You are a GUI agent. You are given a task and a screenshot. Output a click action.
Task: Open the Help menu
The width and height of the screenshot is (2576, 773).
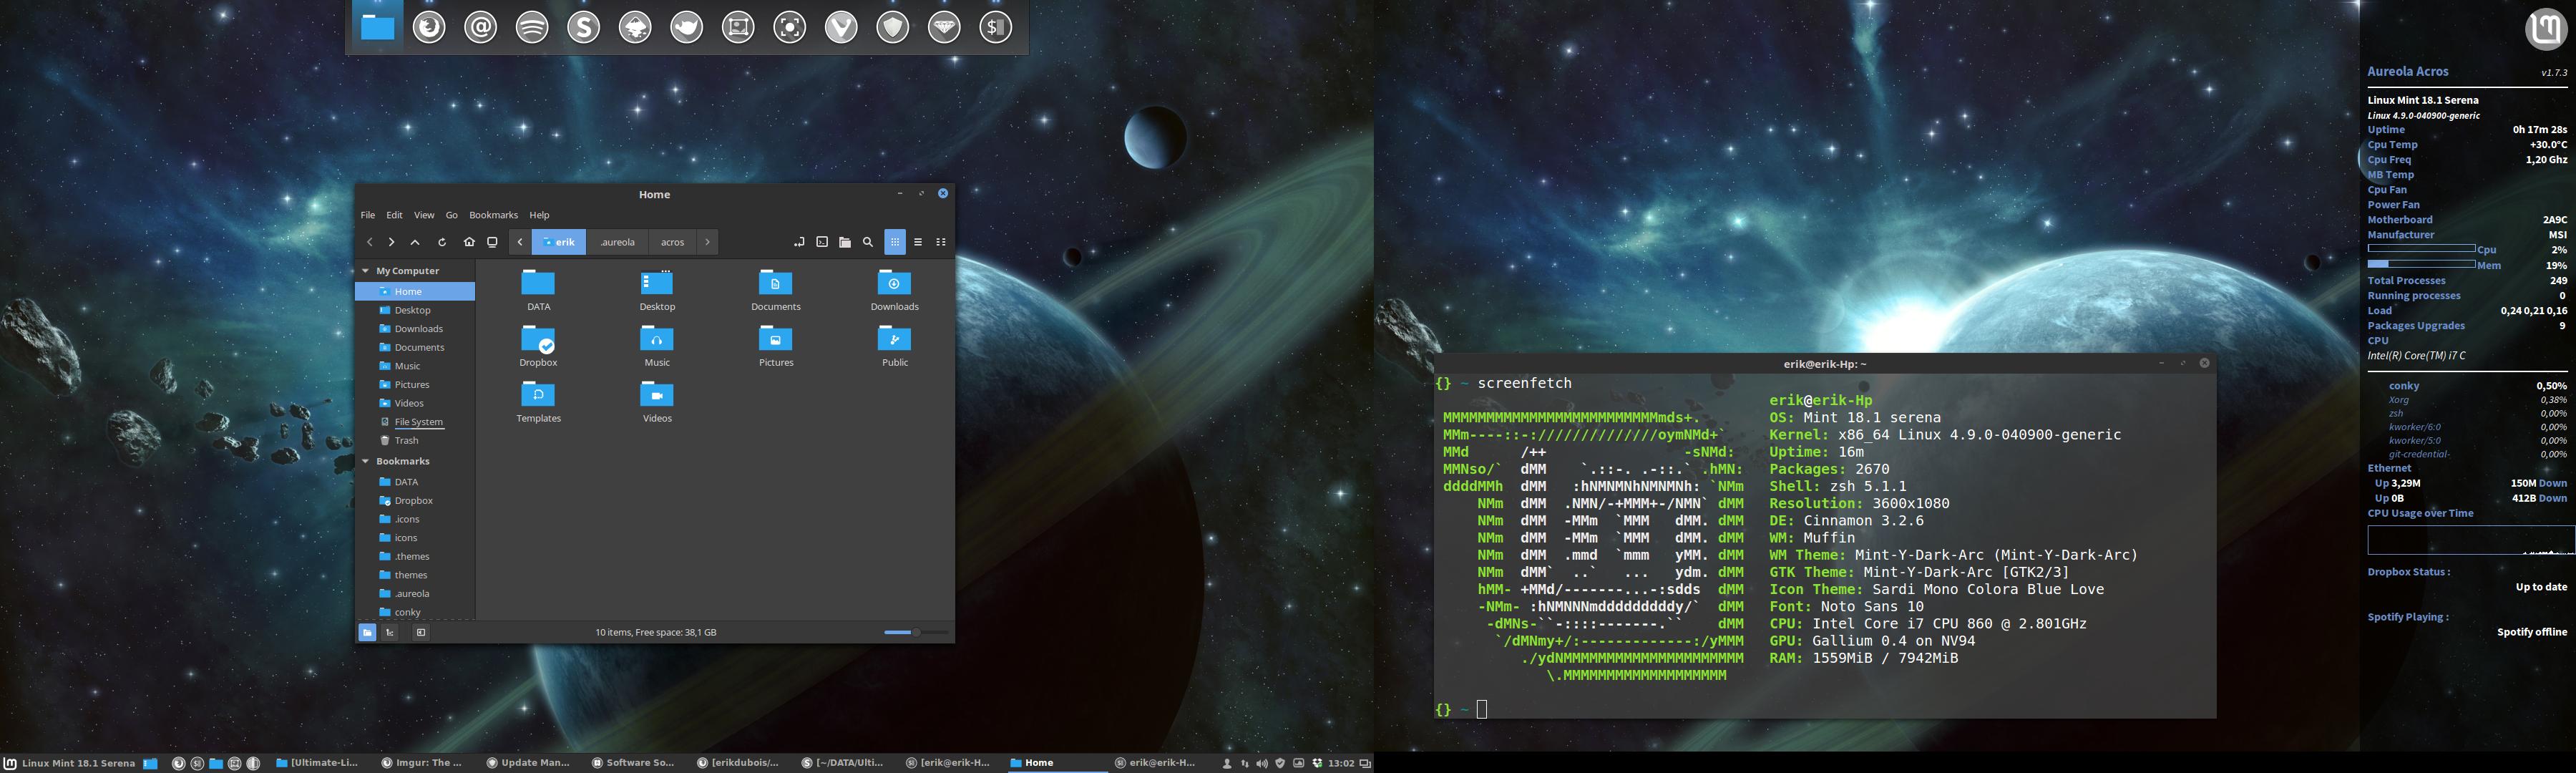540,215
